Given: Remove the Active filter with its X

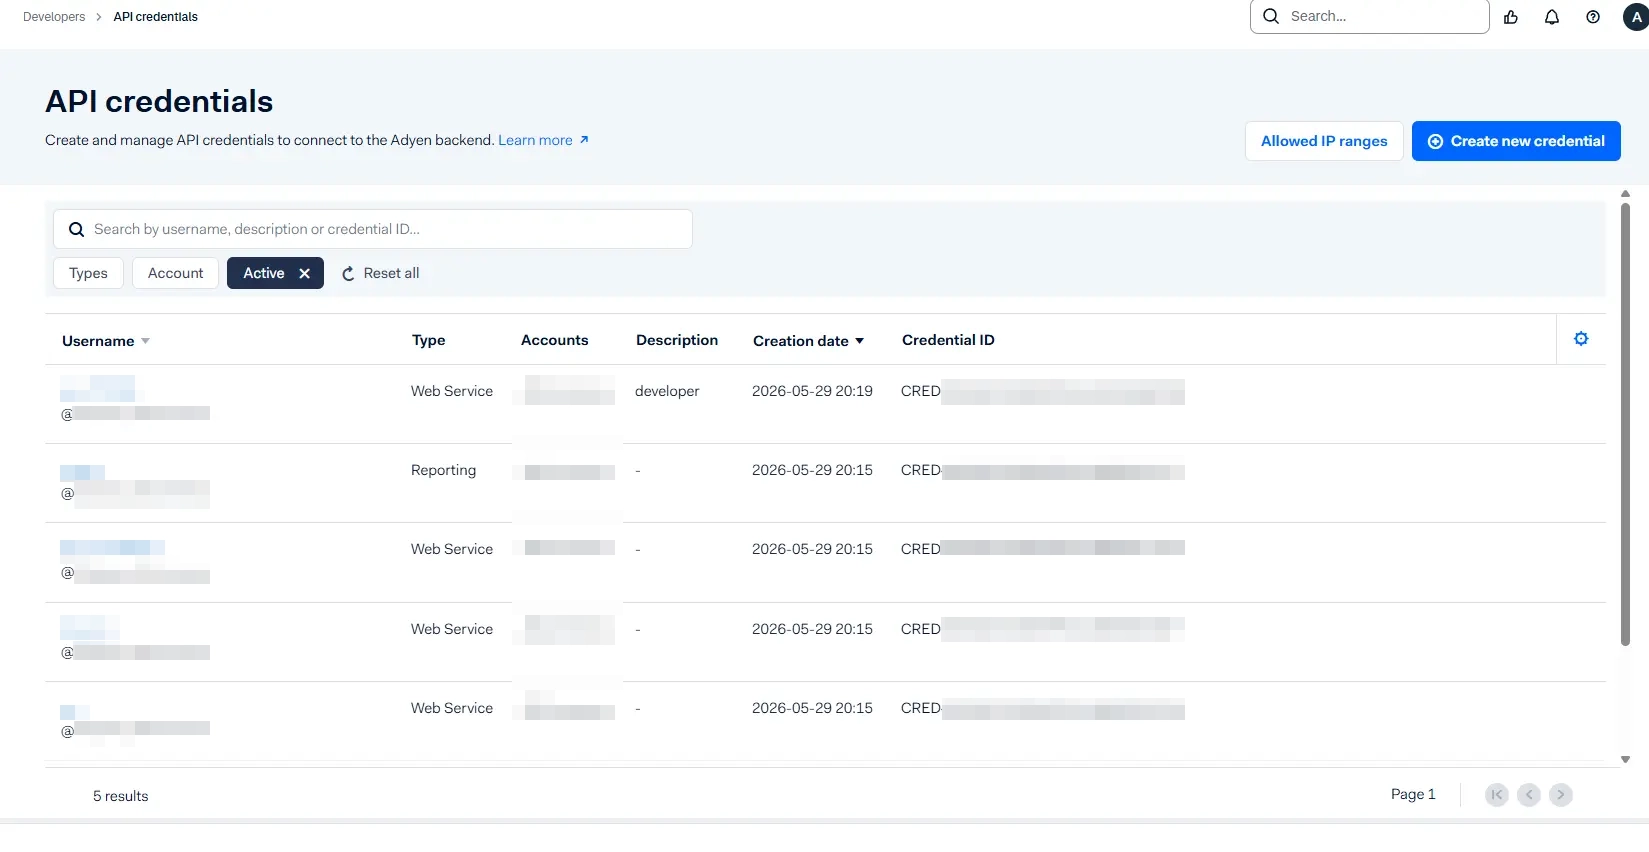Looking at the screenshot, I should (305, 273).
